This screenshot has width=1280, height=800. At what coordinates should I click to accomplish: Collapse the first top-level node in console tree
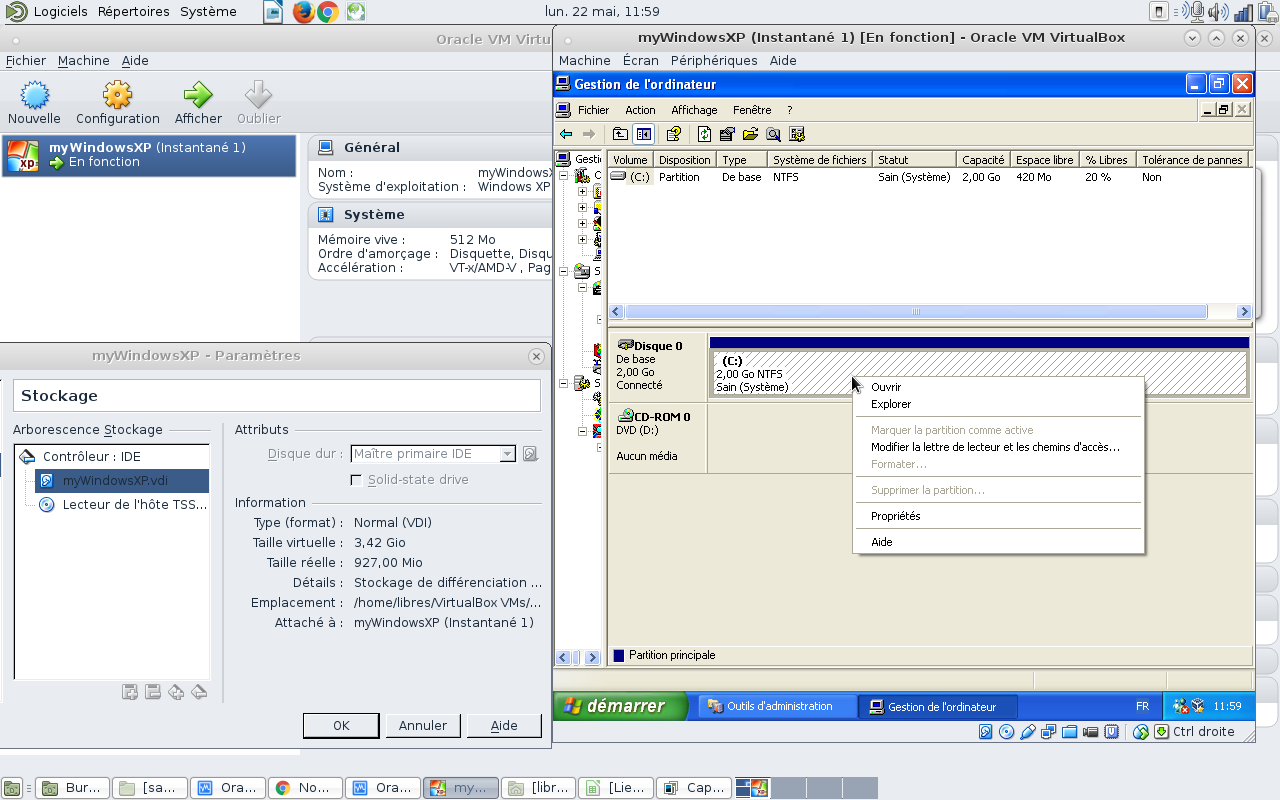[x=563, y=176]
